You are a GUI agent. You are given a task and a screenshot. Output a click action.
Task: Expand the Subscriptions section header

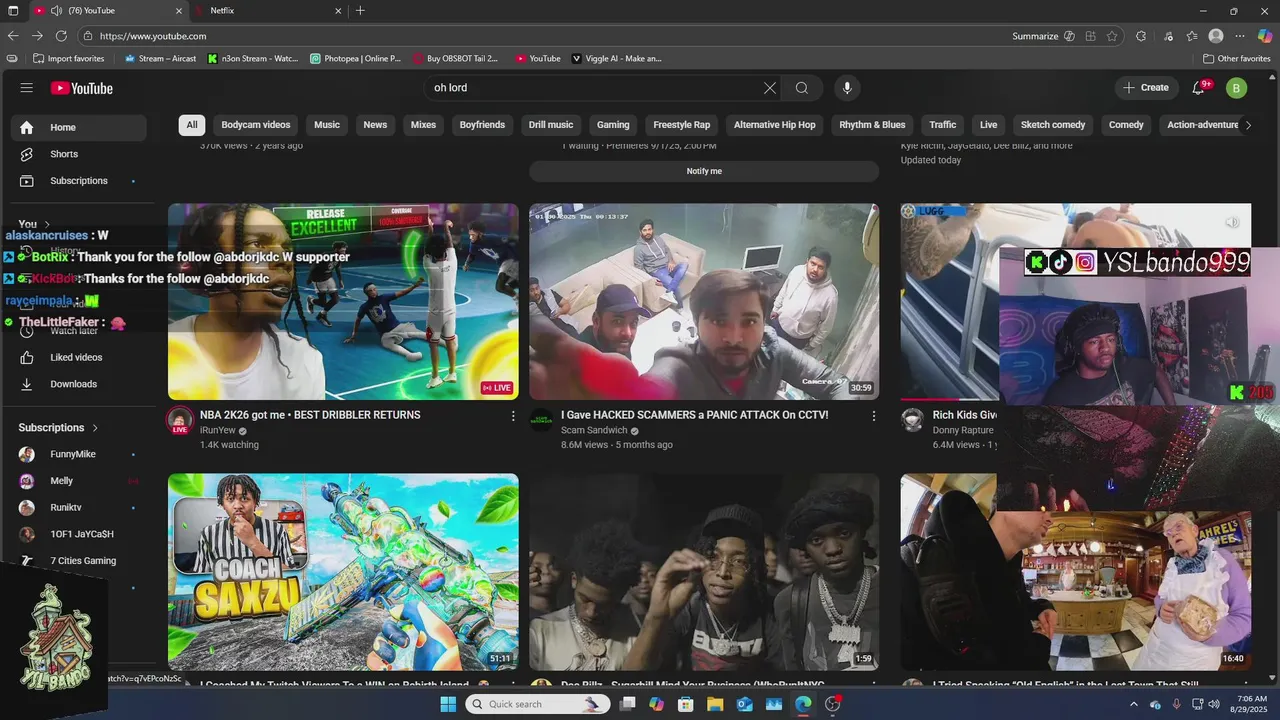click(x=58, y=428)
